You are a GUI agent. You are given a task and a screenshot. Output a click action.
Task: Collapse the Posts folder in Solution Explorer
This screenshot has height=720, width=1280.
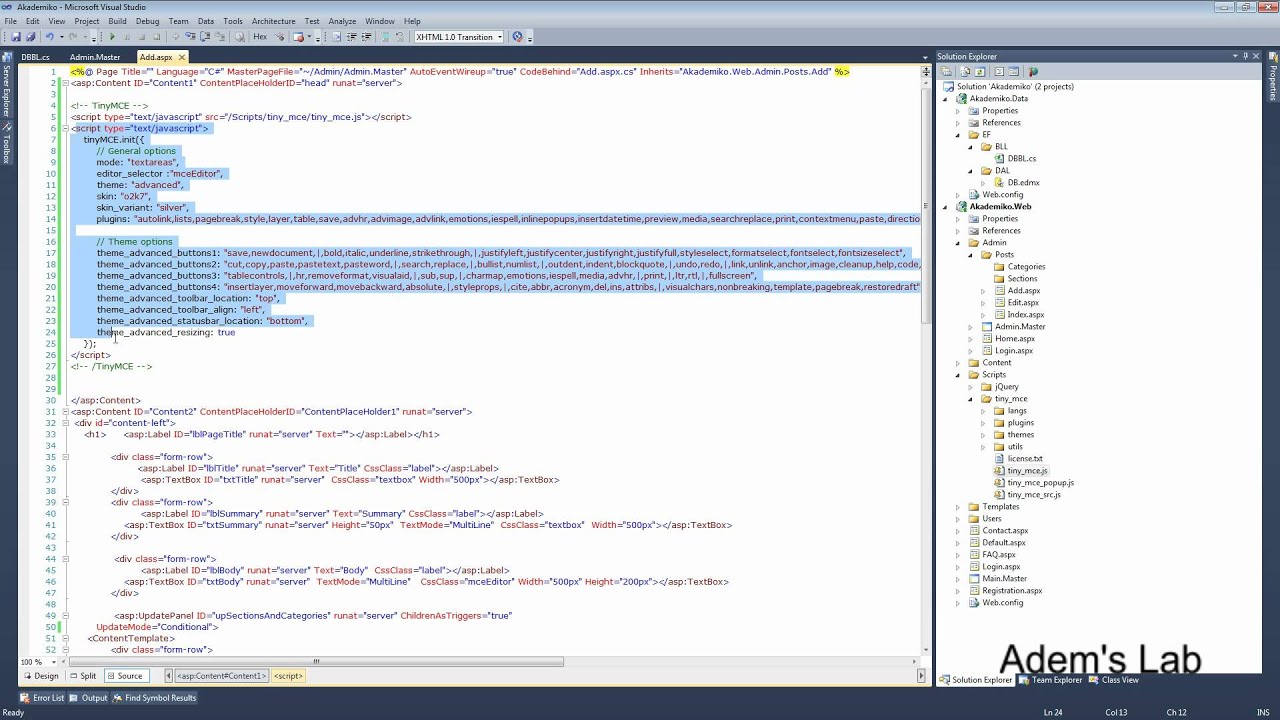(971, 255)
